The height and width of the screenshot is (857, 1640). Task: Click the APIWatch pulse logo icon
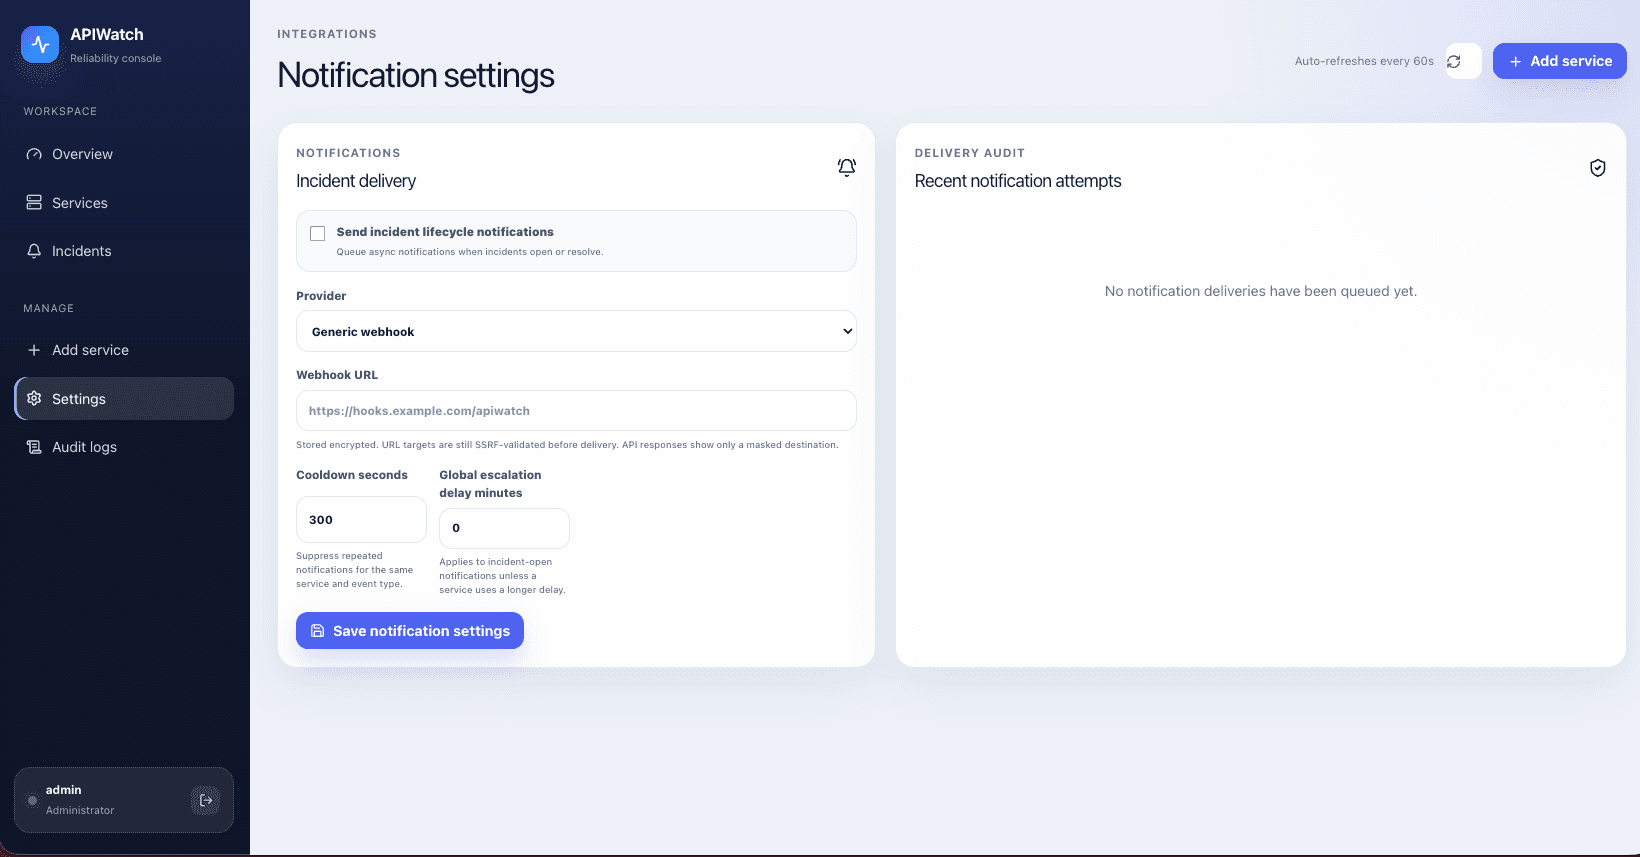coord(40,44)
